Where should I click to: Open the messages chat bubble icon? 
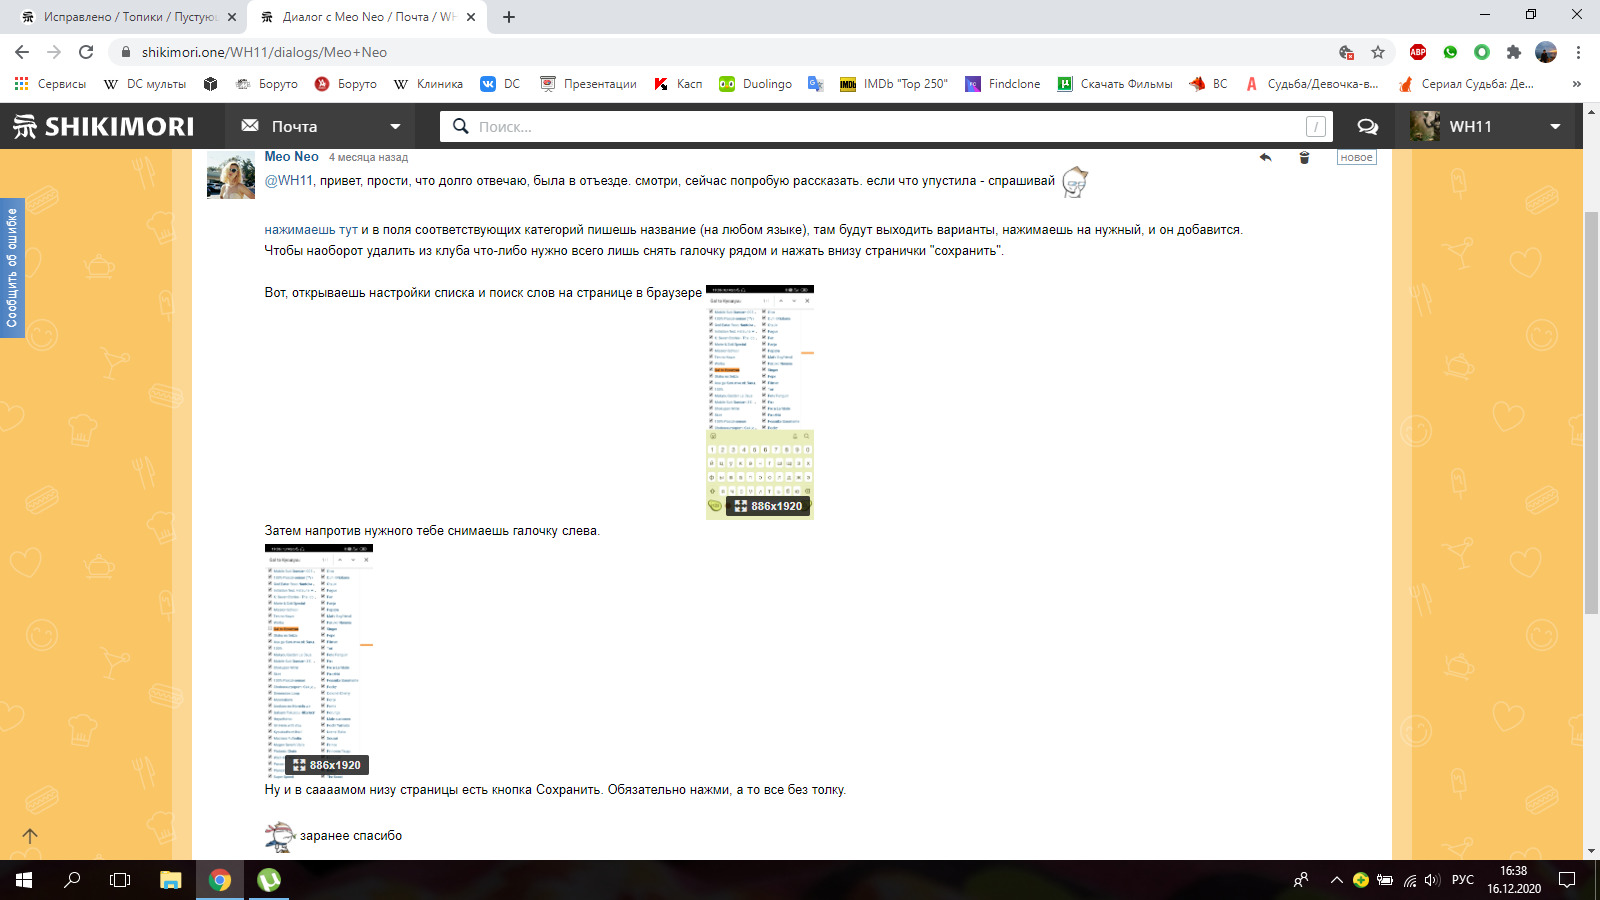pyautogui.click(x=1367, y=126)
